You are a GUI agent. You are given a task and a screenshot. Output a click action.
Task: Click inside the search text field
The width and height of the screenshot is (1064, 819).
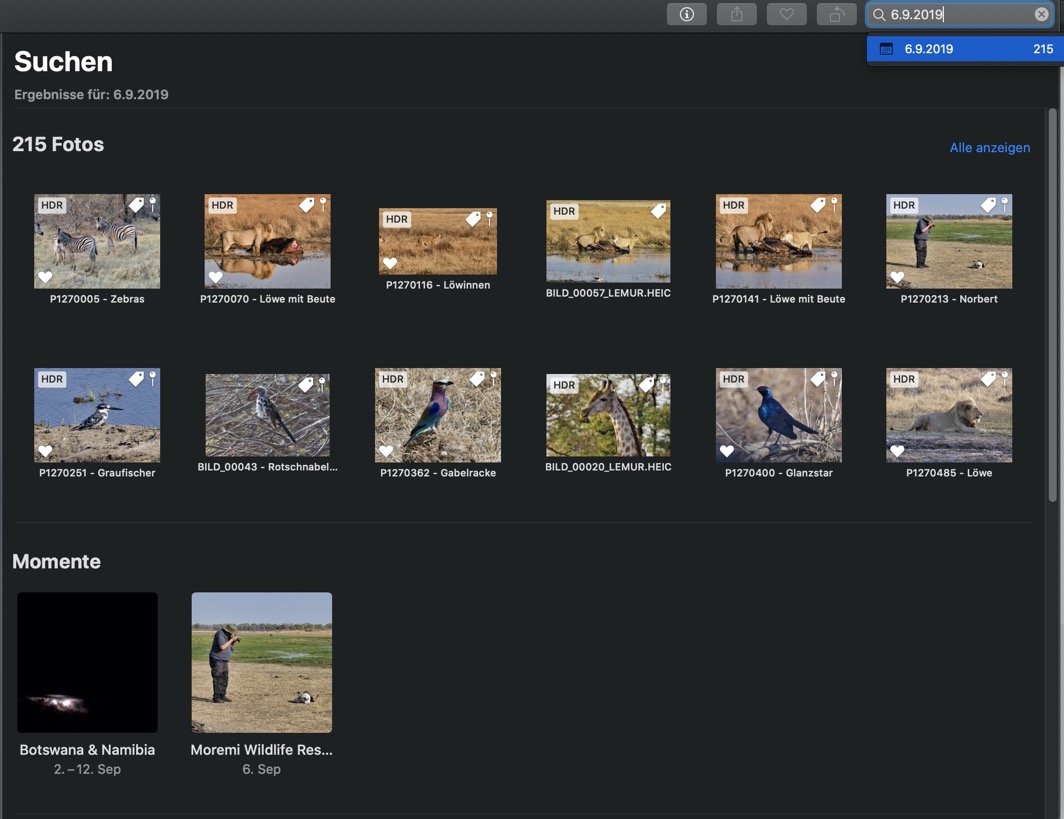click(x=958, y=15)
